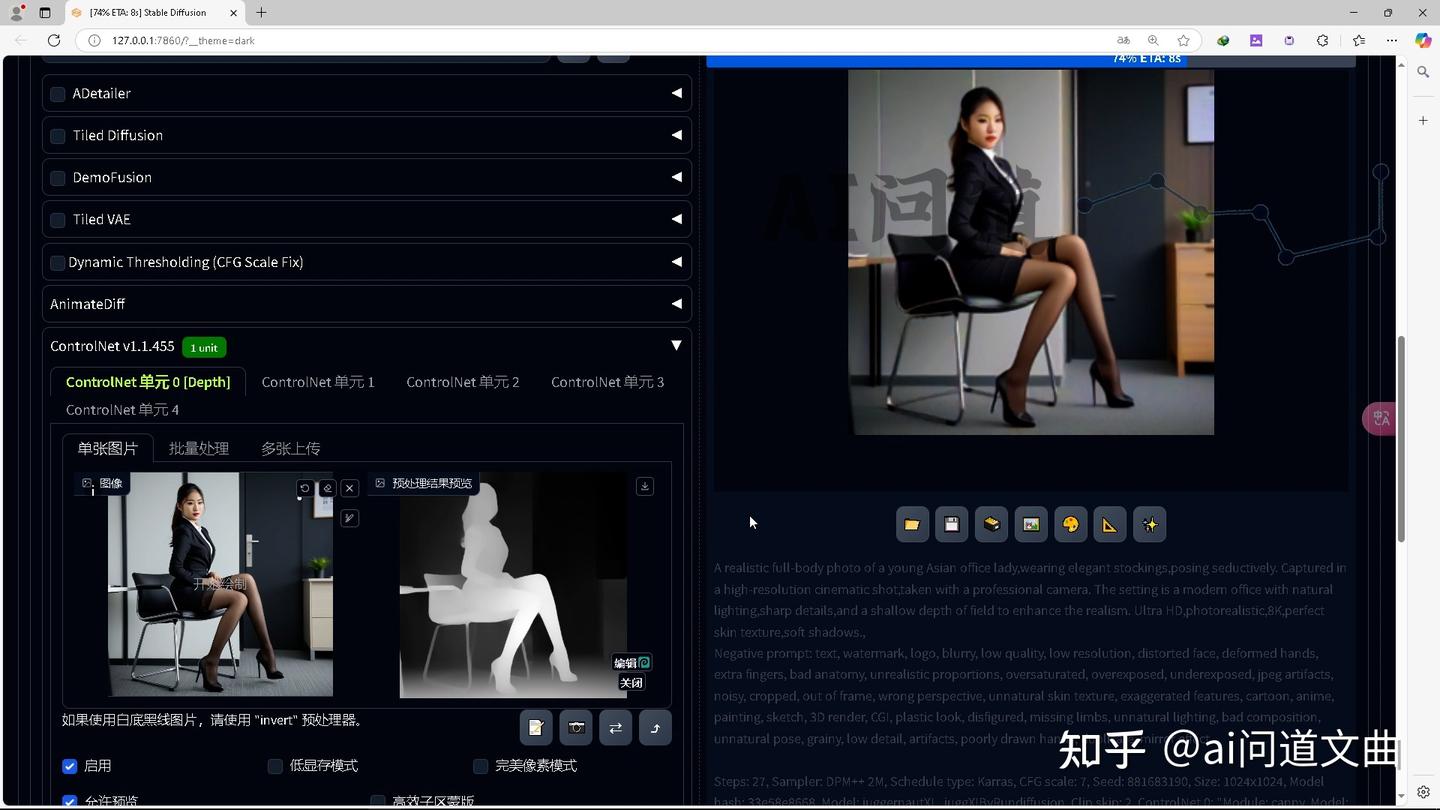
Task: Enable the 低显存模式 checkbox
Action: click(x=275, y=765)
